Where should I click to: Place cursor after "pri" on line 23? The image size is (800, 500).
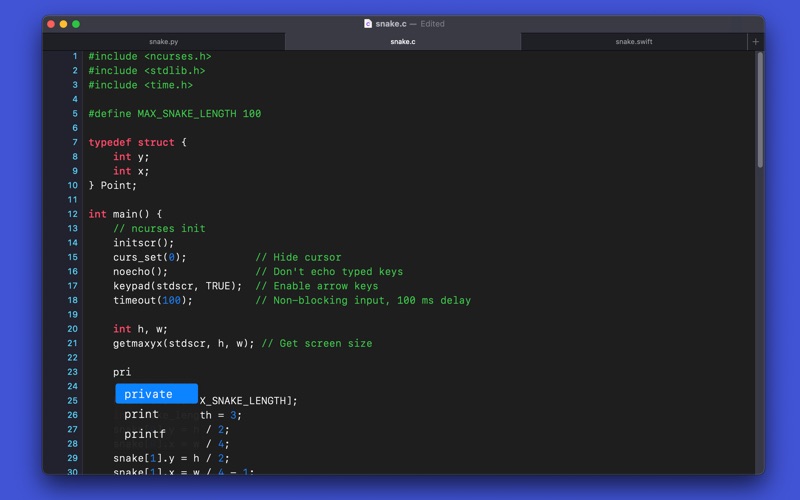point(132,372)
